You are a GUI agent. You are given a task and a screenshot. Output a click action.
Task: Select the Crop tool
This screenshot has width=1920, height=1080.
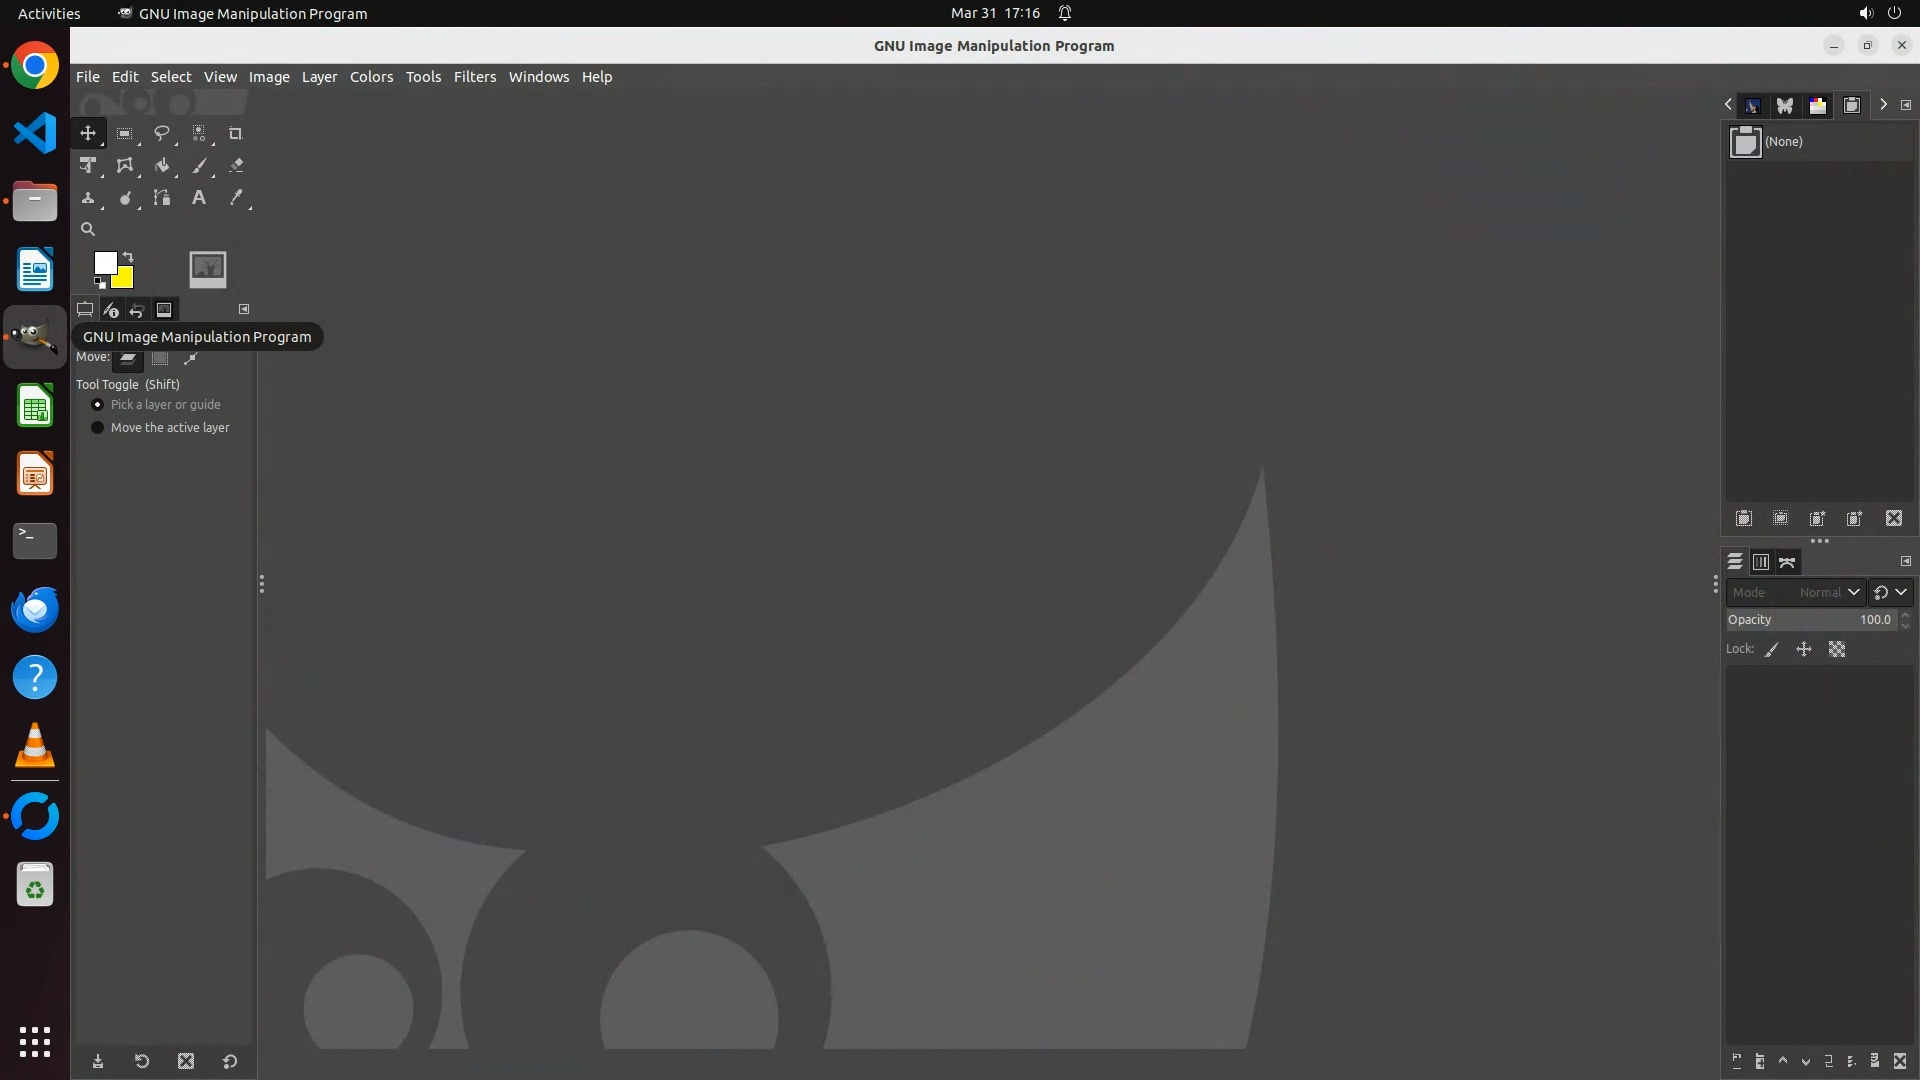[x=236, y=133]
